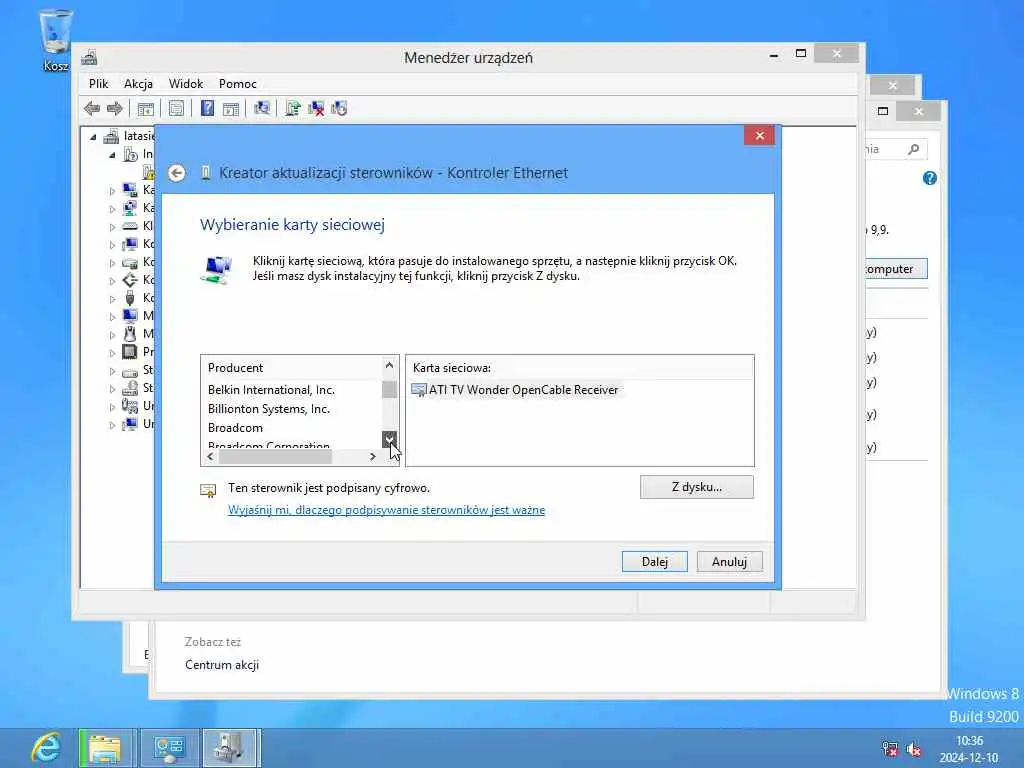Click Centrum akcji link in background window
Screen dimensions: 1024x768
(221, 665)
